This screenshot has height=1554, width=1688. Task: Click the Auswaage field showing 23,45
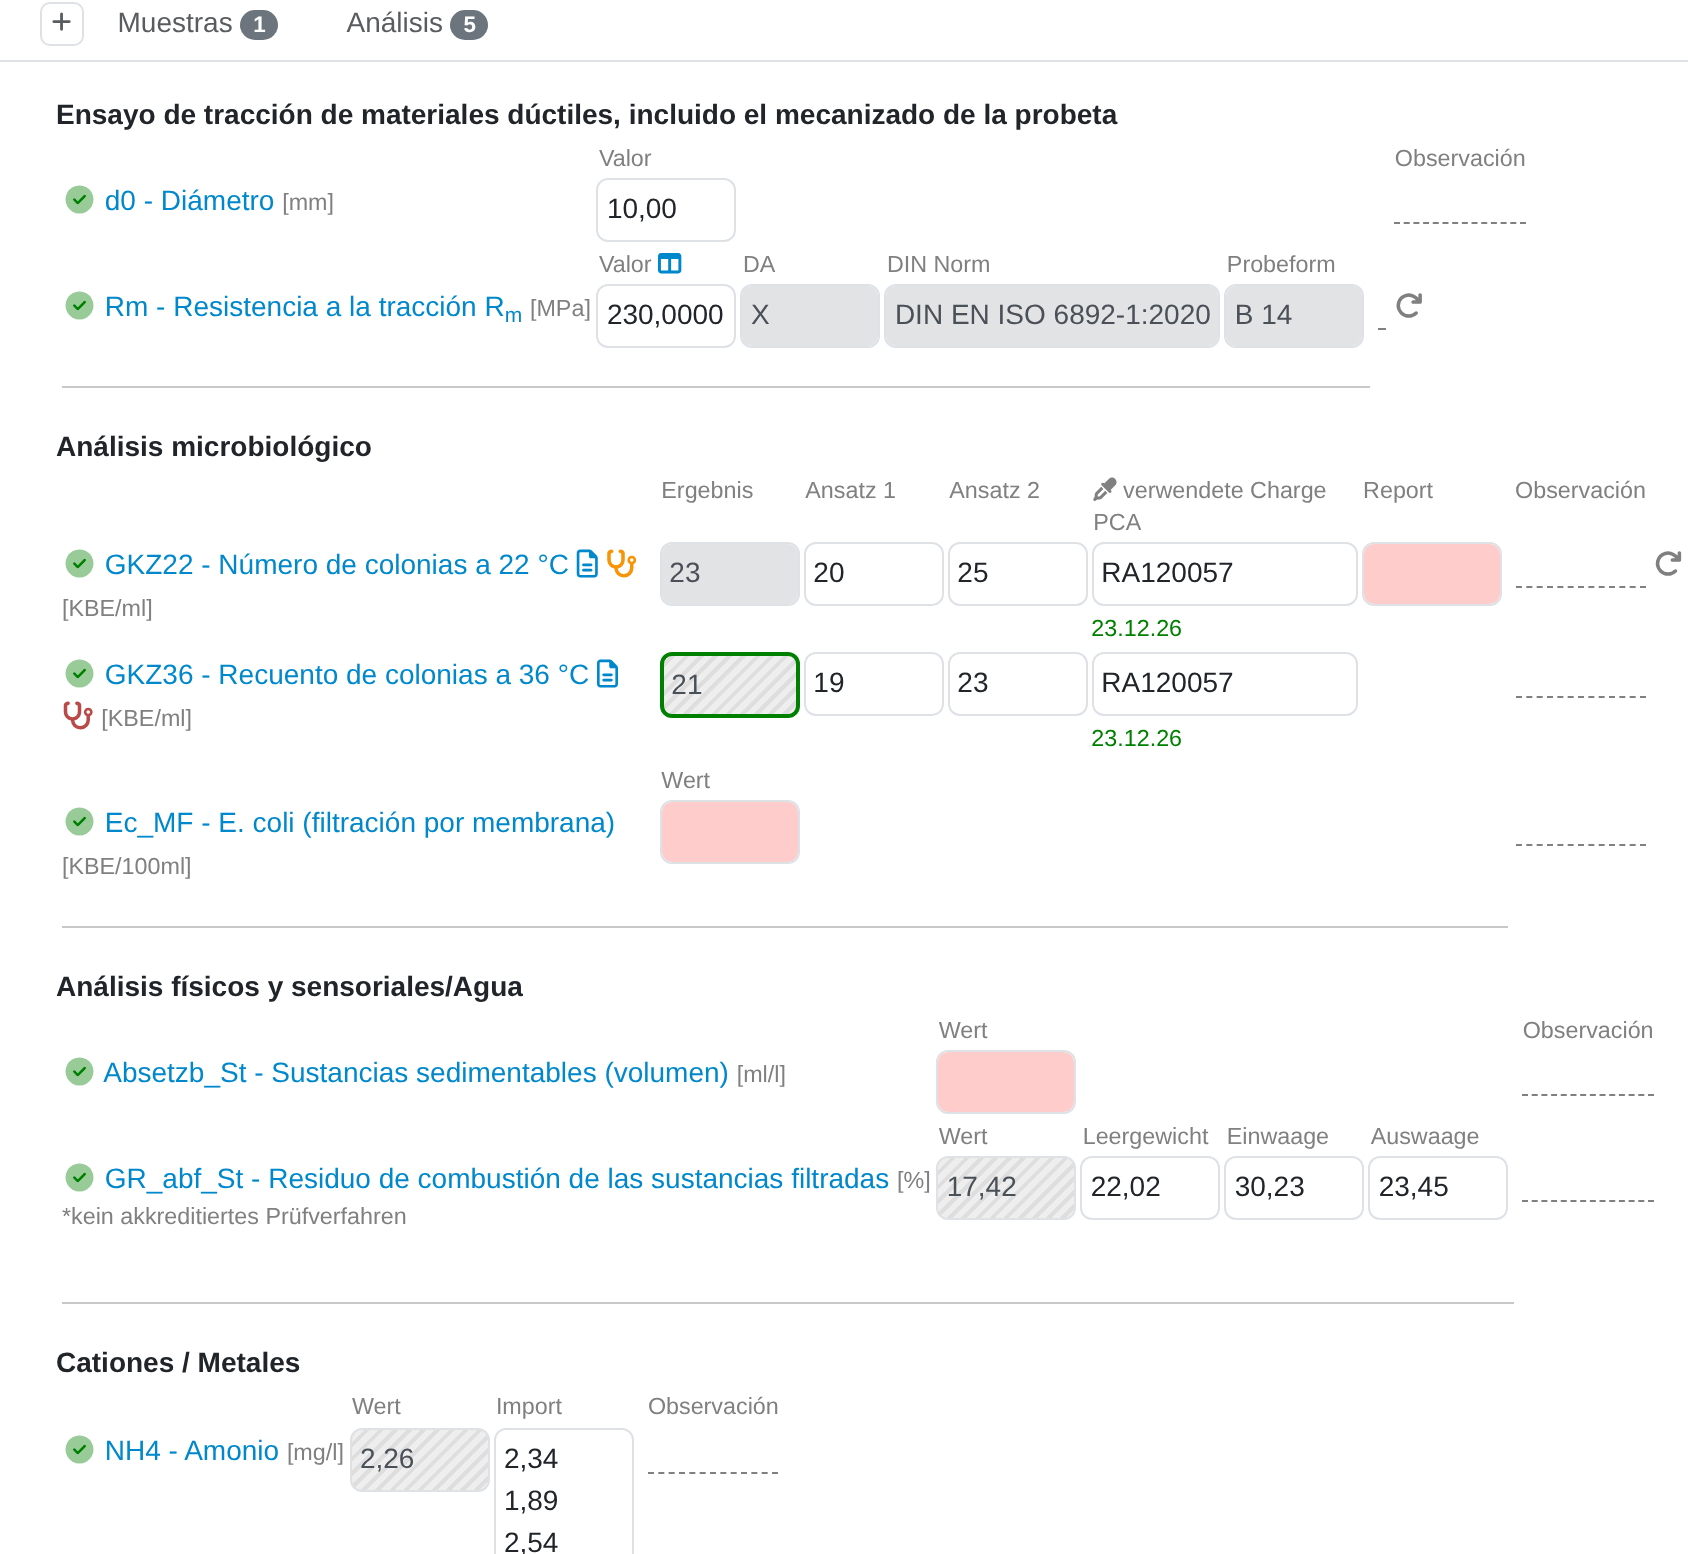(1438, 1188)
